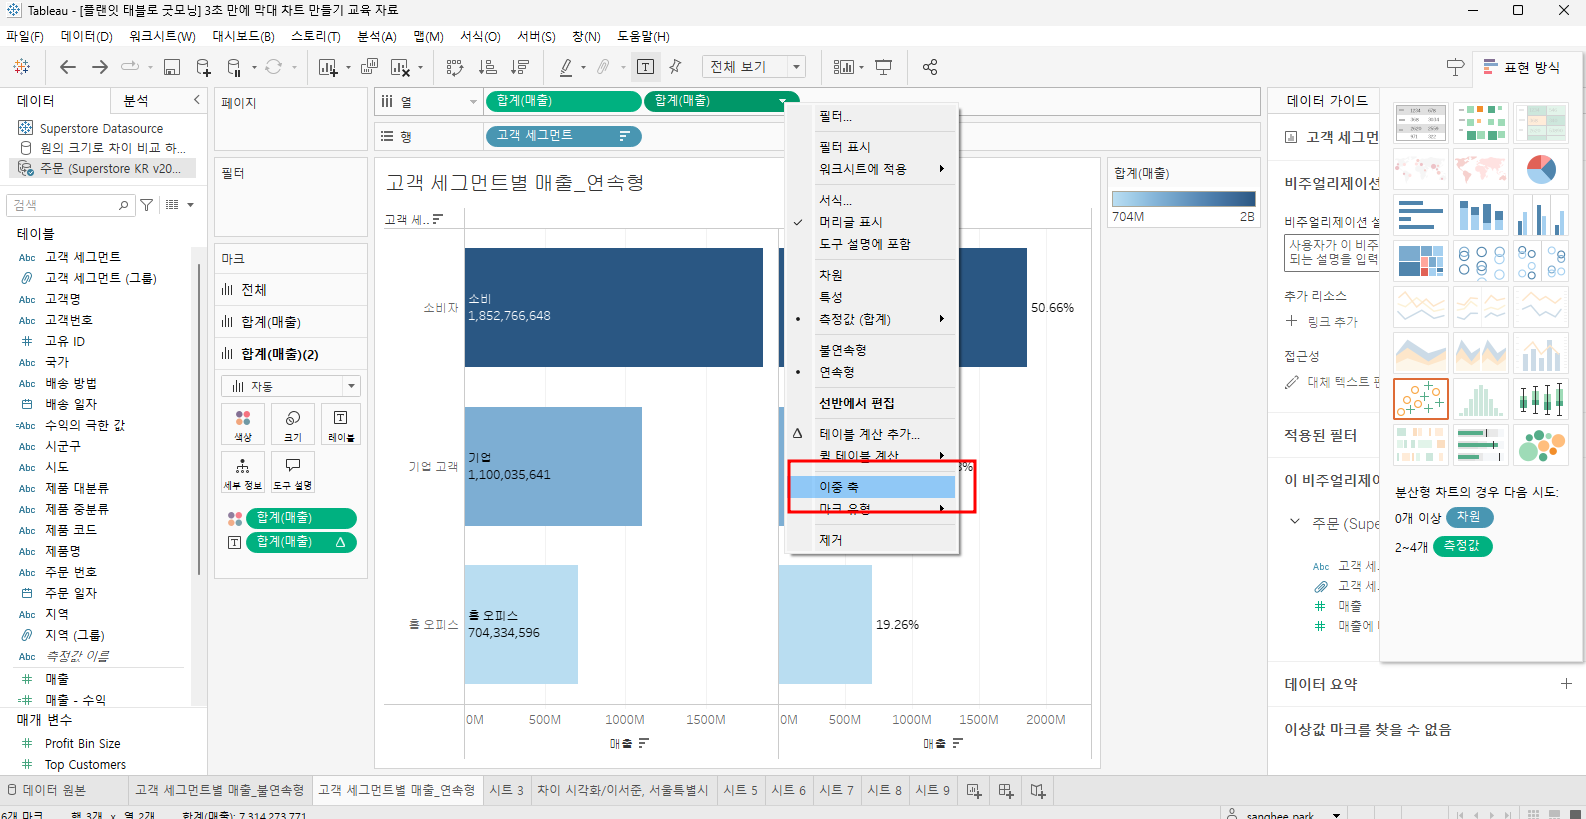1586x819 pixels.
Task: Toggle mark labels T icon
Action: point(646,67)
